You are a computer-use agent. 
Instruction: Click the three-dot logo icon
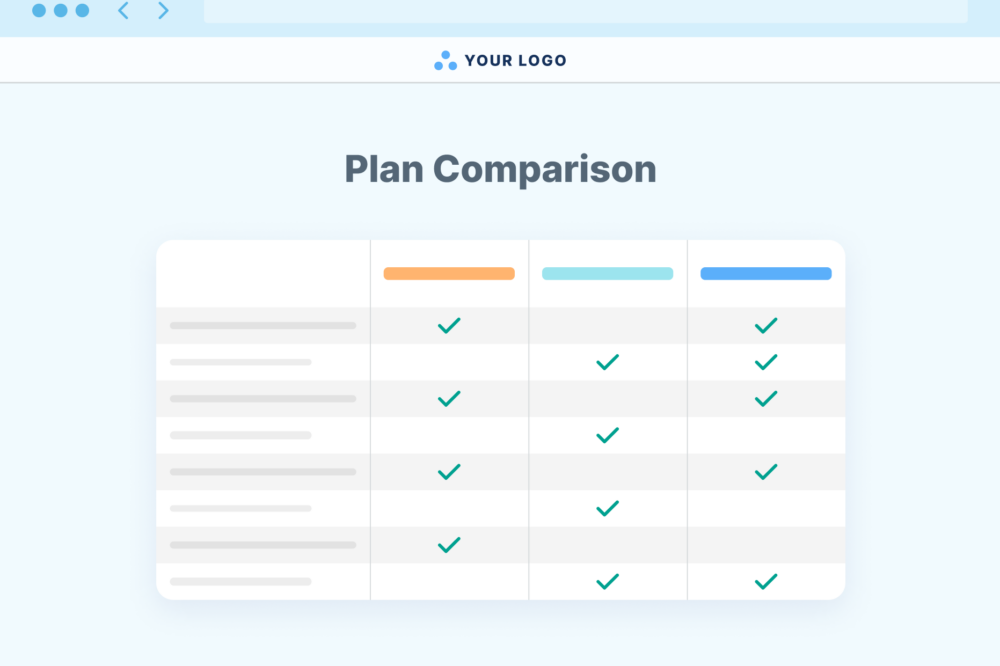point(445,61)
